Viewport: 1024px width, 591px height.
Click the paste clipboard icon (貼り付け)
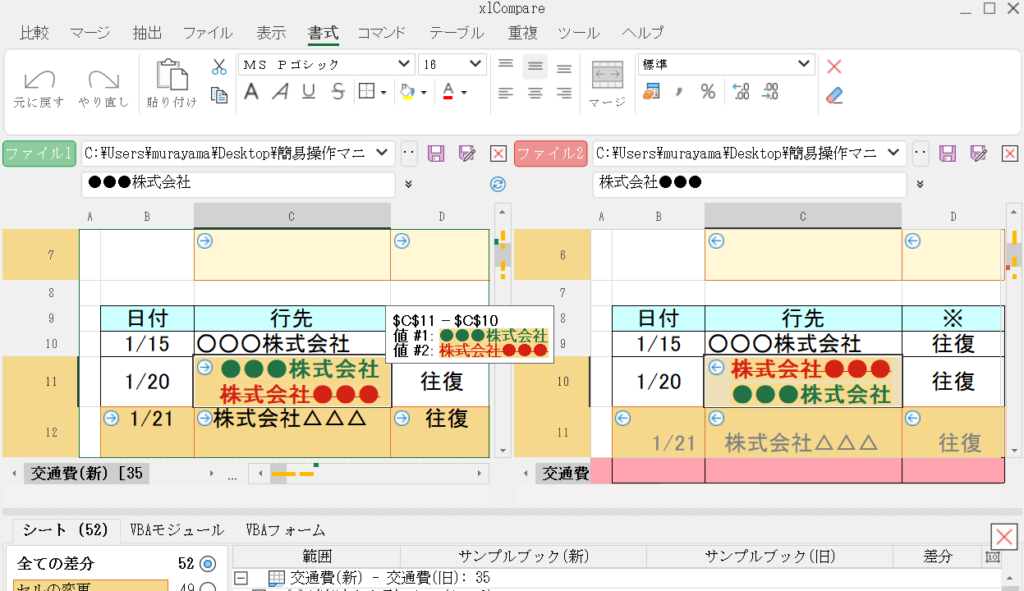172,80
